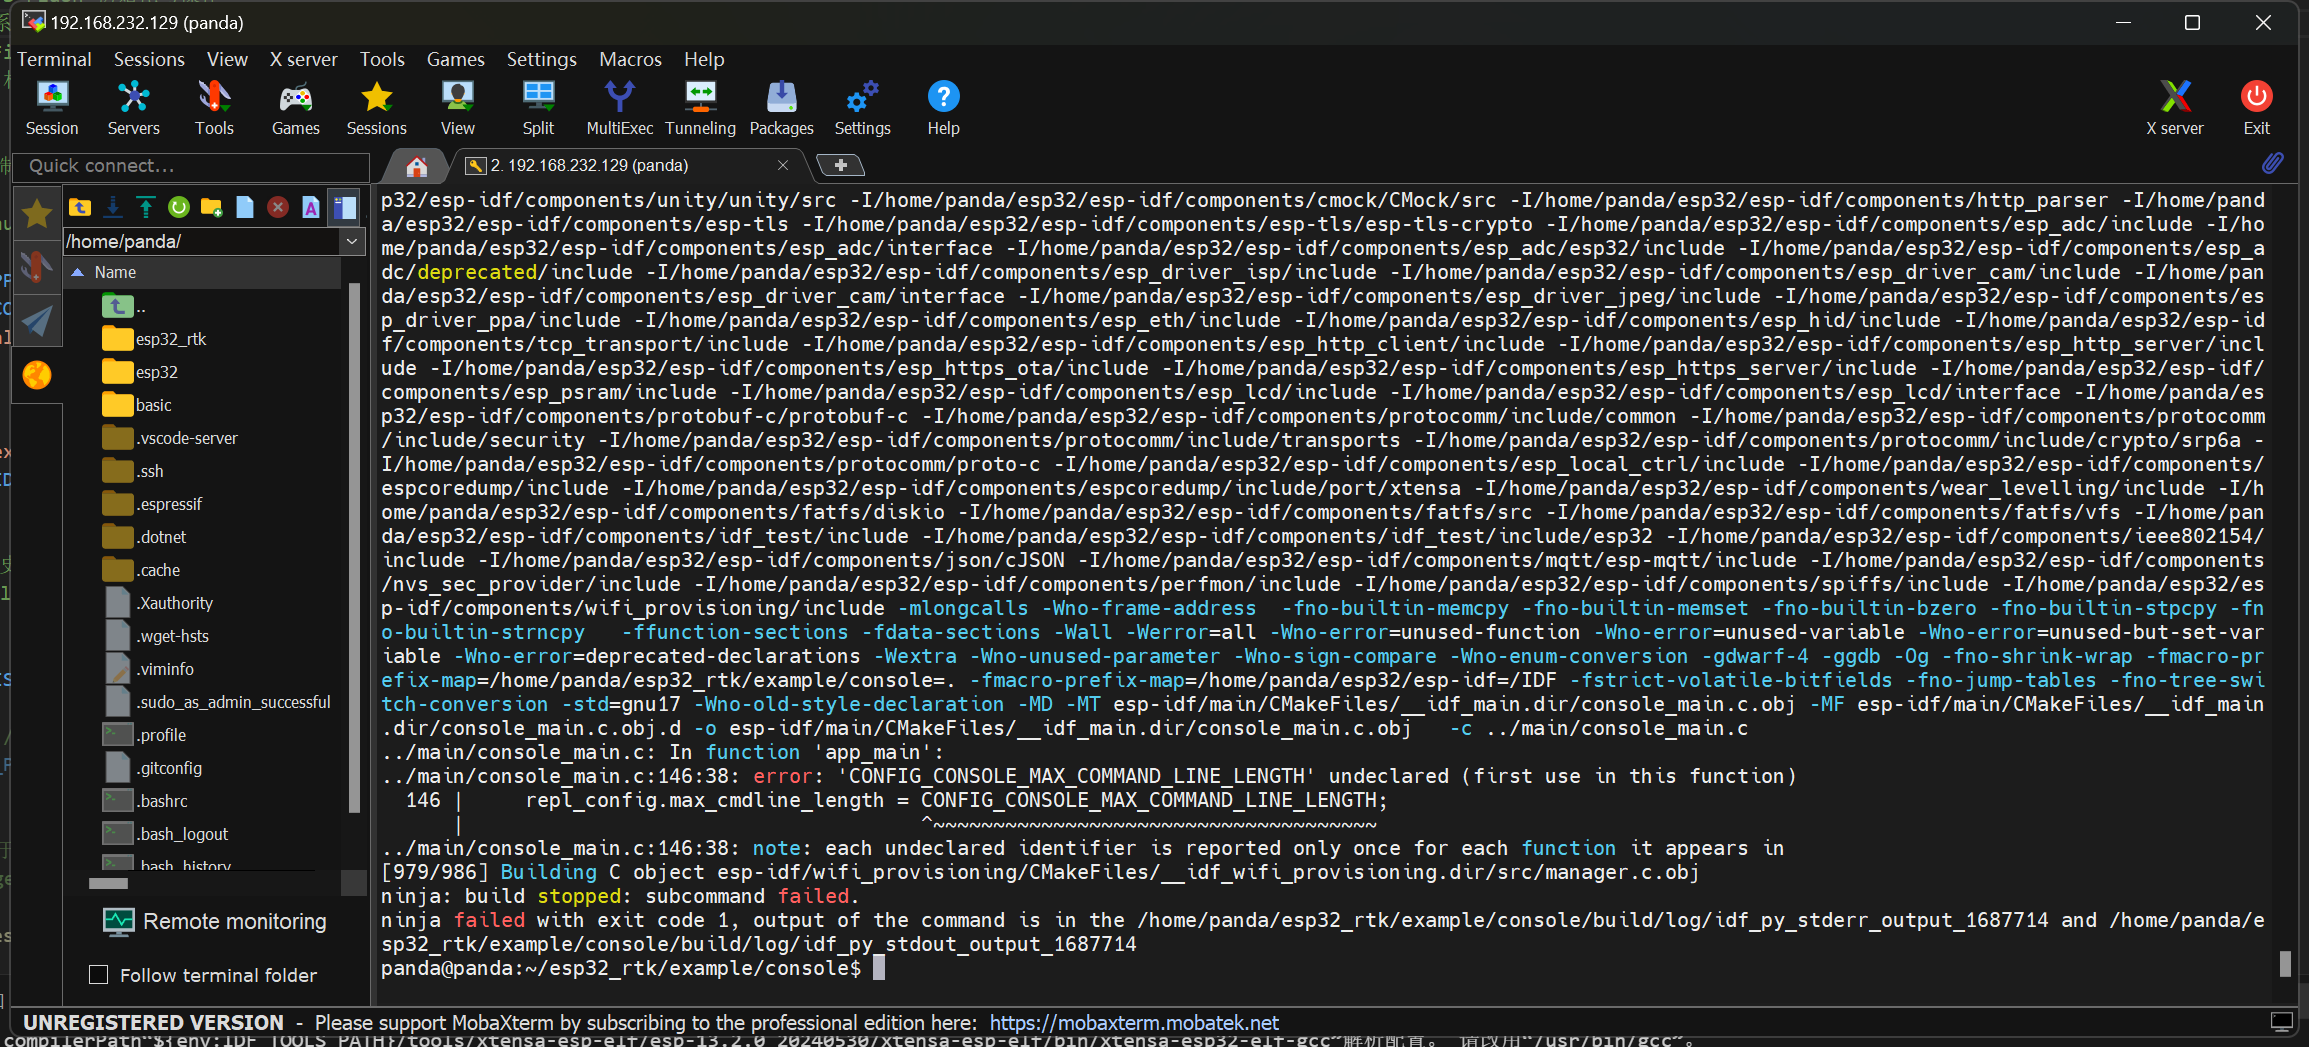Open the Sessions star toolbar icon

(x=376, y=108)
